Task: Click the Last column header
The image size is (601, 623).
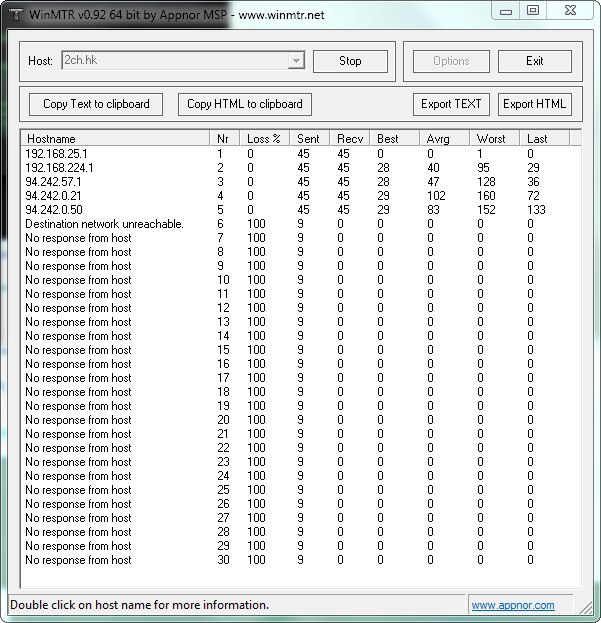Action: (545, 139)
